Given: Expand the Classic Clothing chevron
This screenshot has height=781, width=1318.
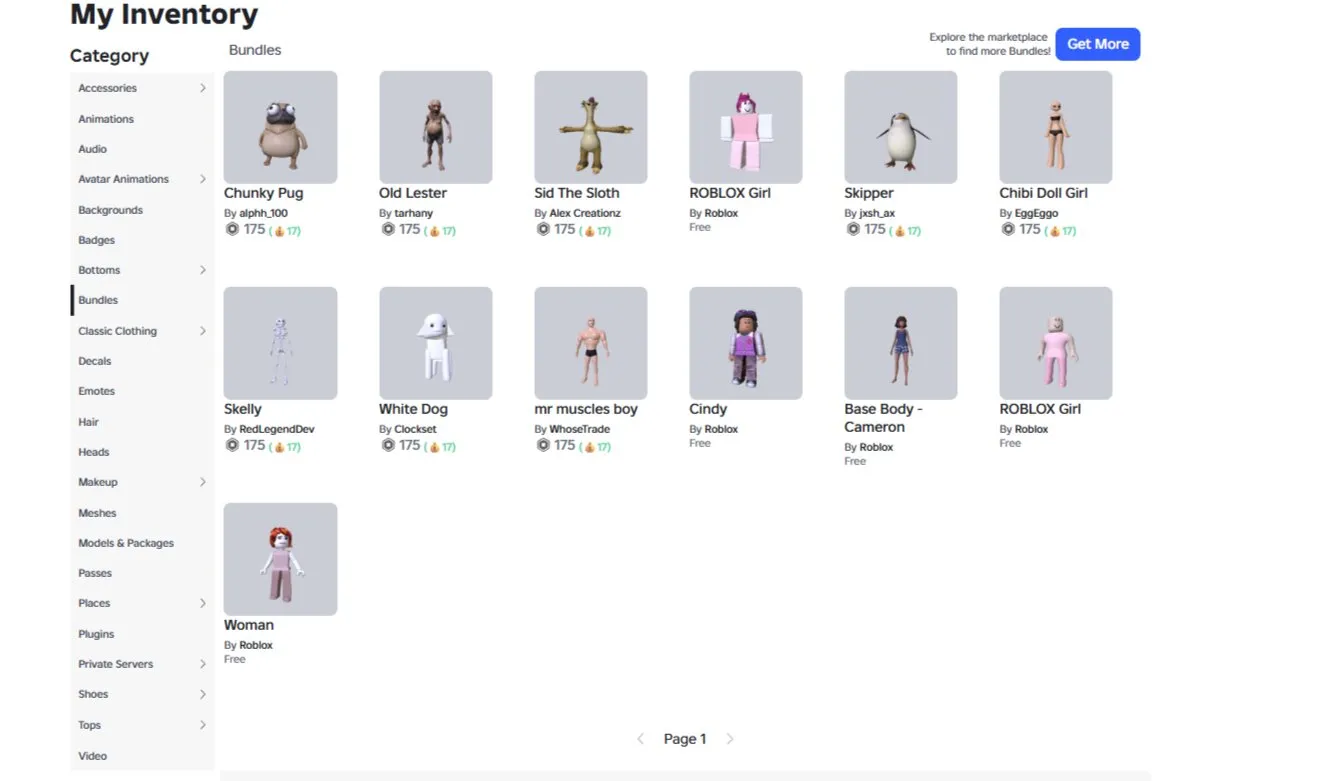Looking at the screenshot, I should pos(202,331).
